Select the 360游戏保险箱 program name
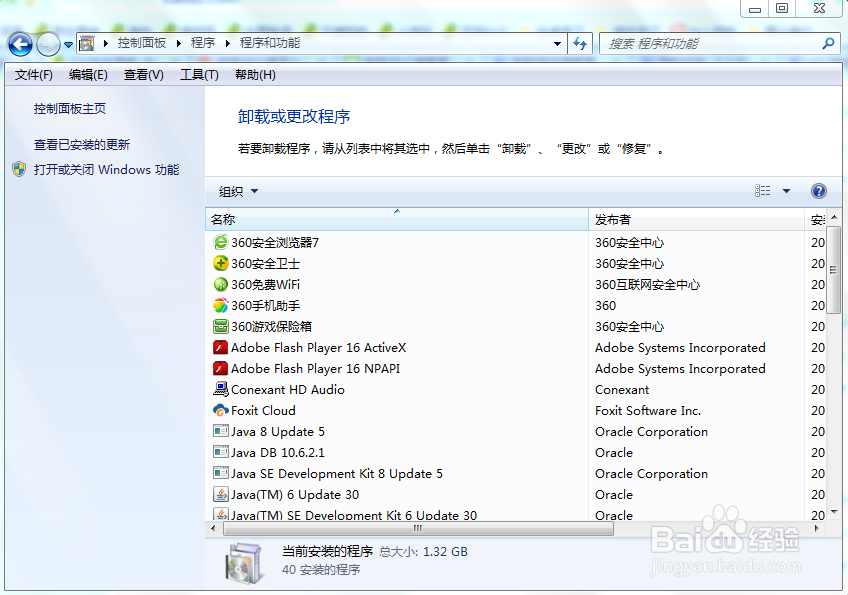848x595 pixels. [271, 327]
